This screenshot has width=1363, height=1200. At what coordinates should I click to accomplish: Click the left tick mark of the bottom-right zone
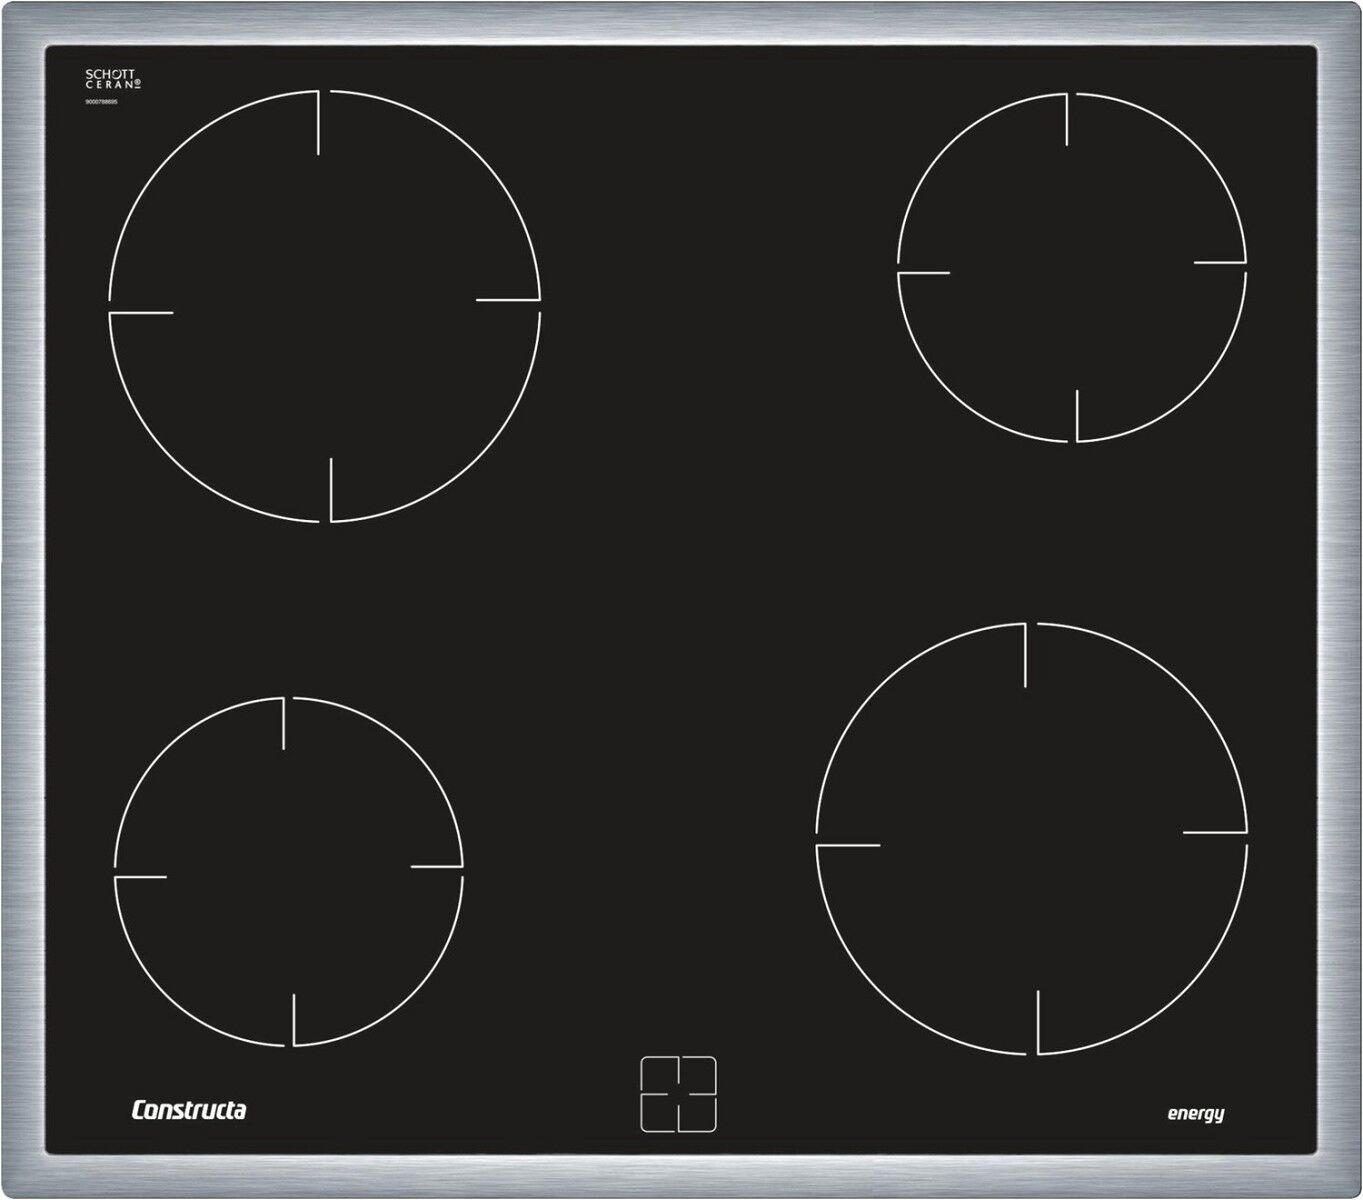click(x=848, y=846)
